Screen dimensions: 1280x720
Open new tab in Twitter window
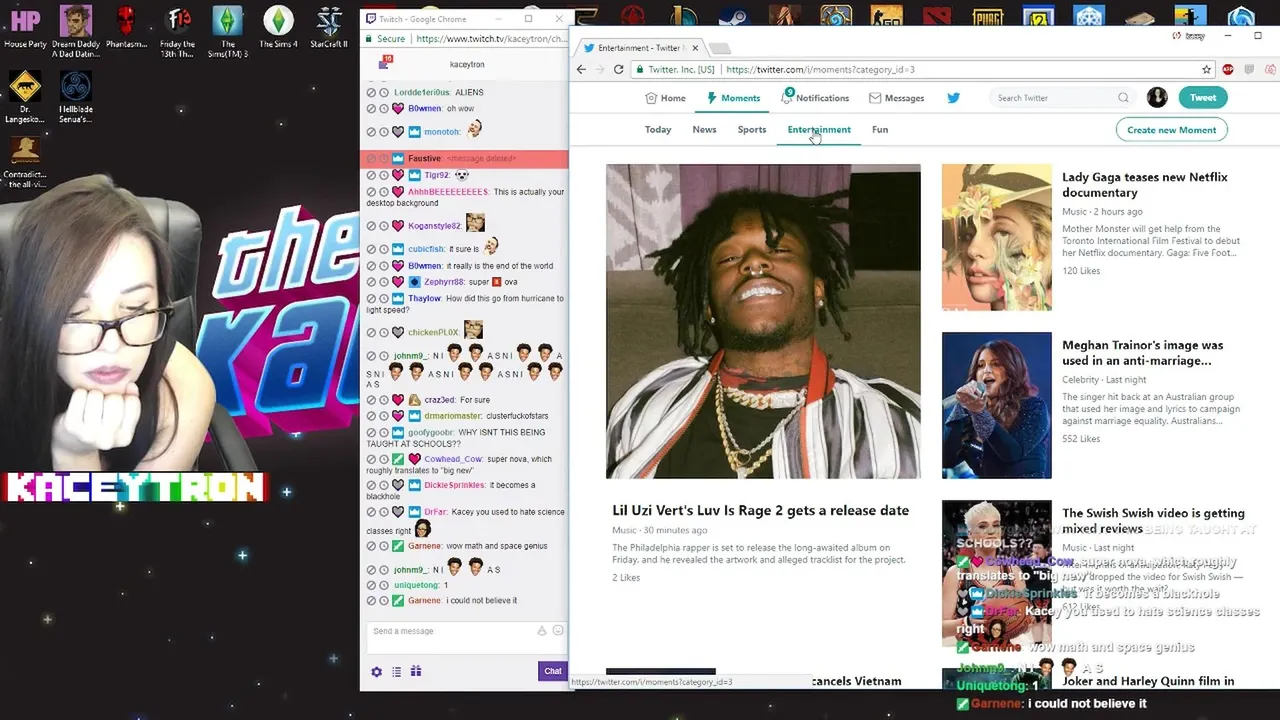pyautogui.click(x=720, y=48)
